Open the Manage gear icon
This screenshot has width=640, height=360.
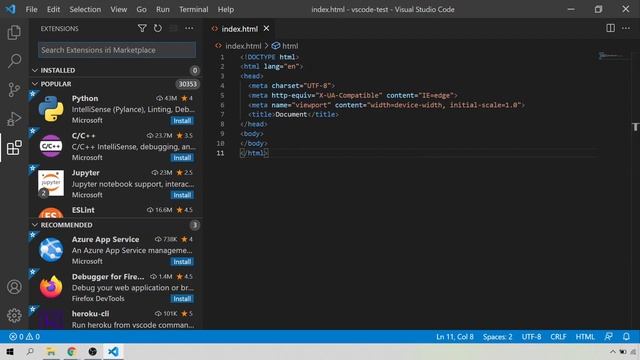(14, 315)
